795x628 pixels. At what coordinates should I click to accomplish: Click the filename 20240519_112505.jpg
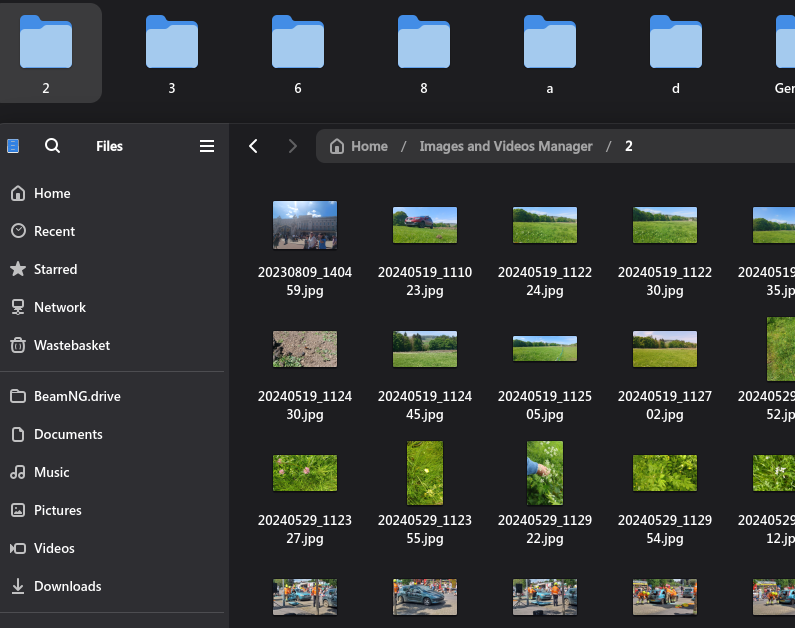coord(545,405)
